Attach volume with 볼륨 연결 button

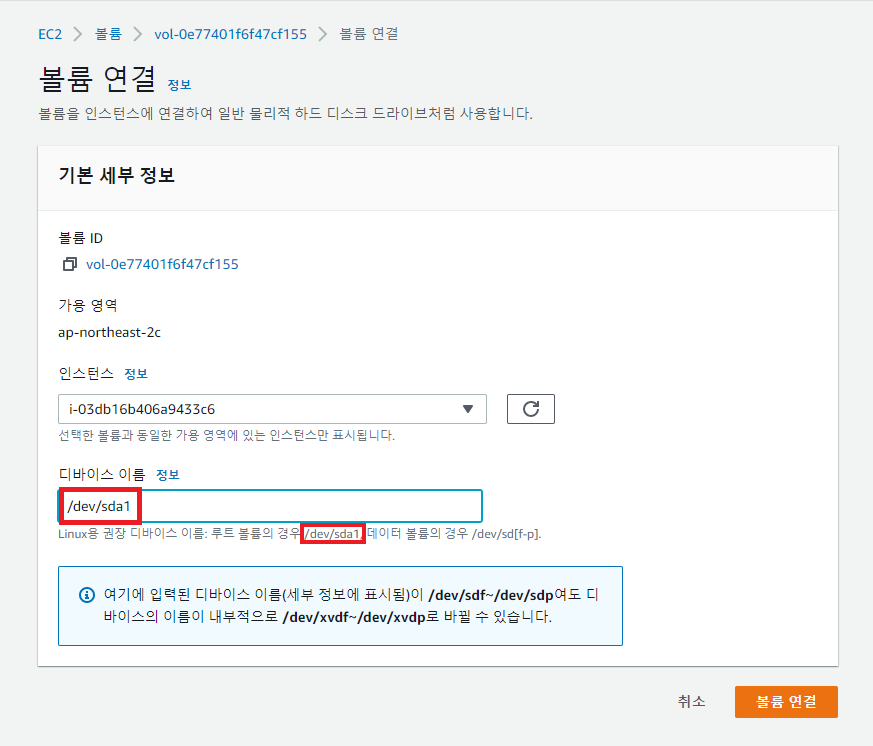click(x=786, y=701)
